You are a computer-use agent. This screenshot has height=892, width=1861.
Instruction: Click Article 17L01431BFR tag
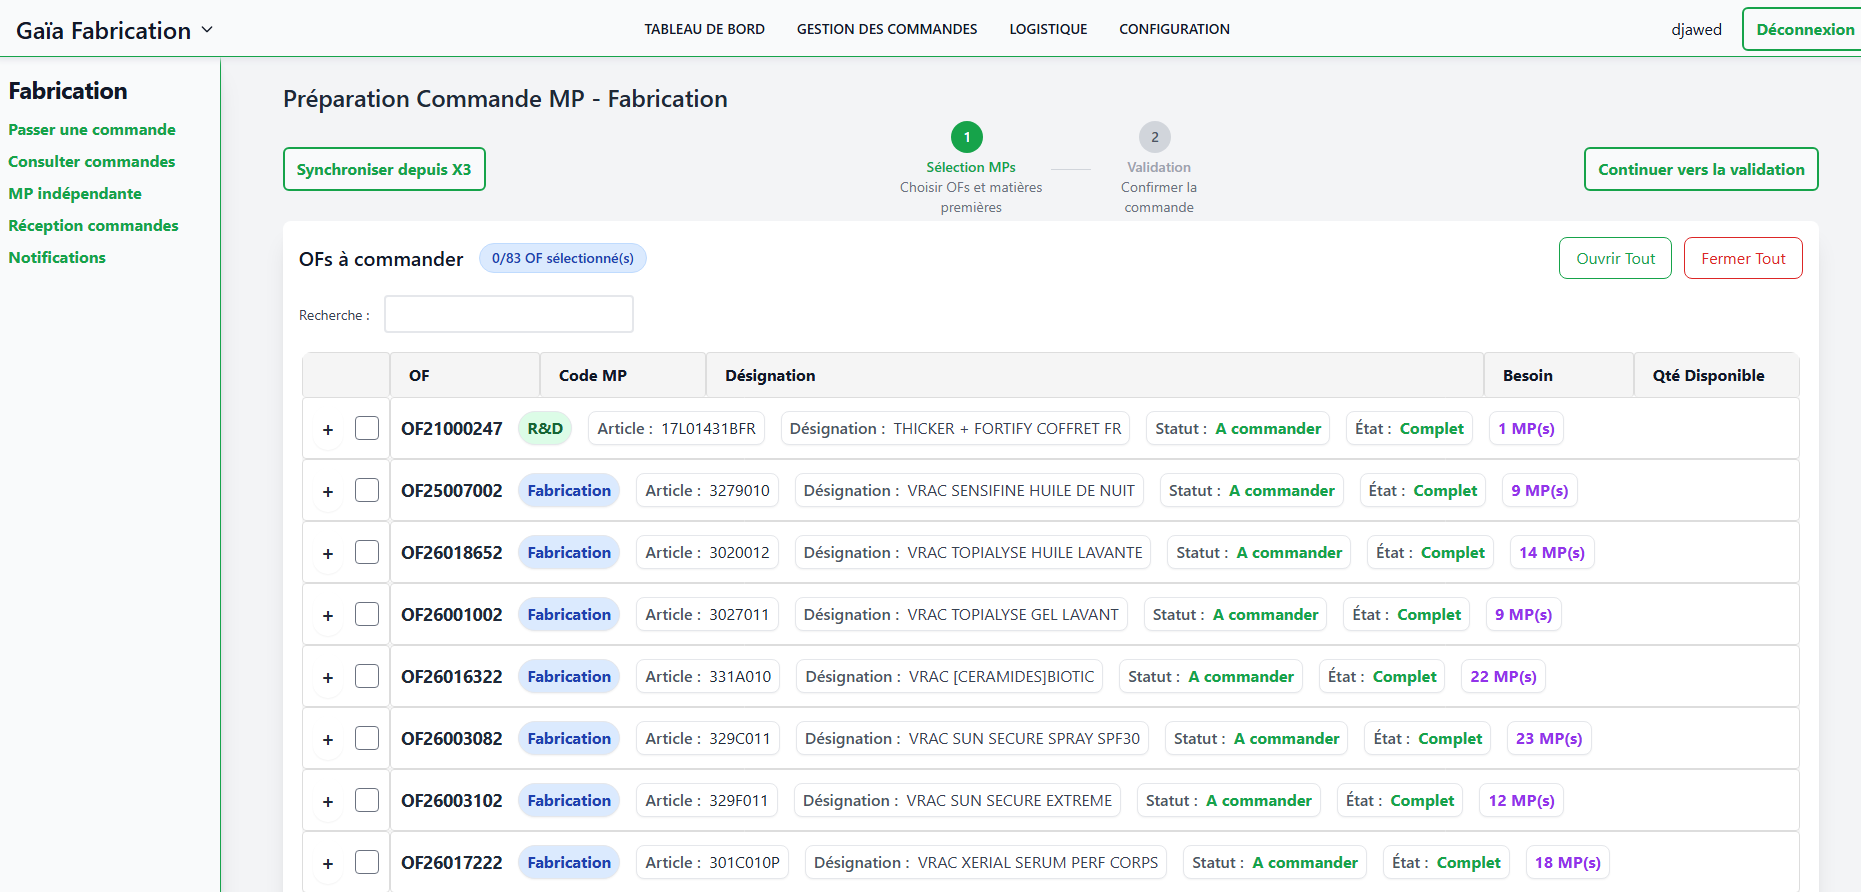(676, 428)
